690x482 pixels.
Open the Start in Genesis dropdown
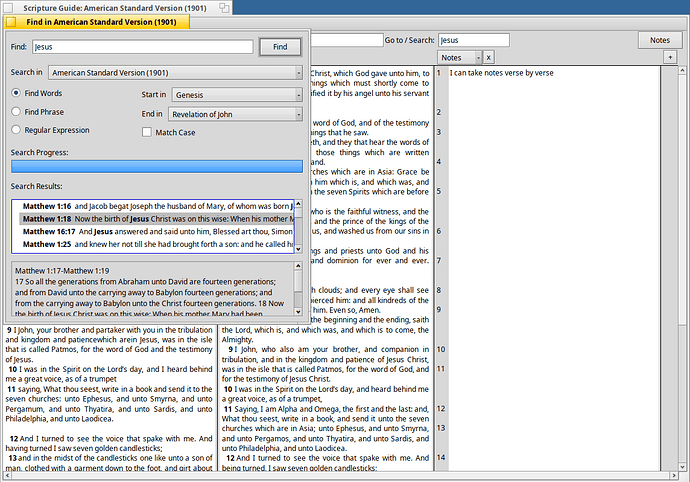tap(237, 95)
